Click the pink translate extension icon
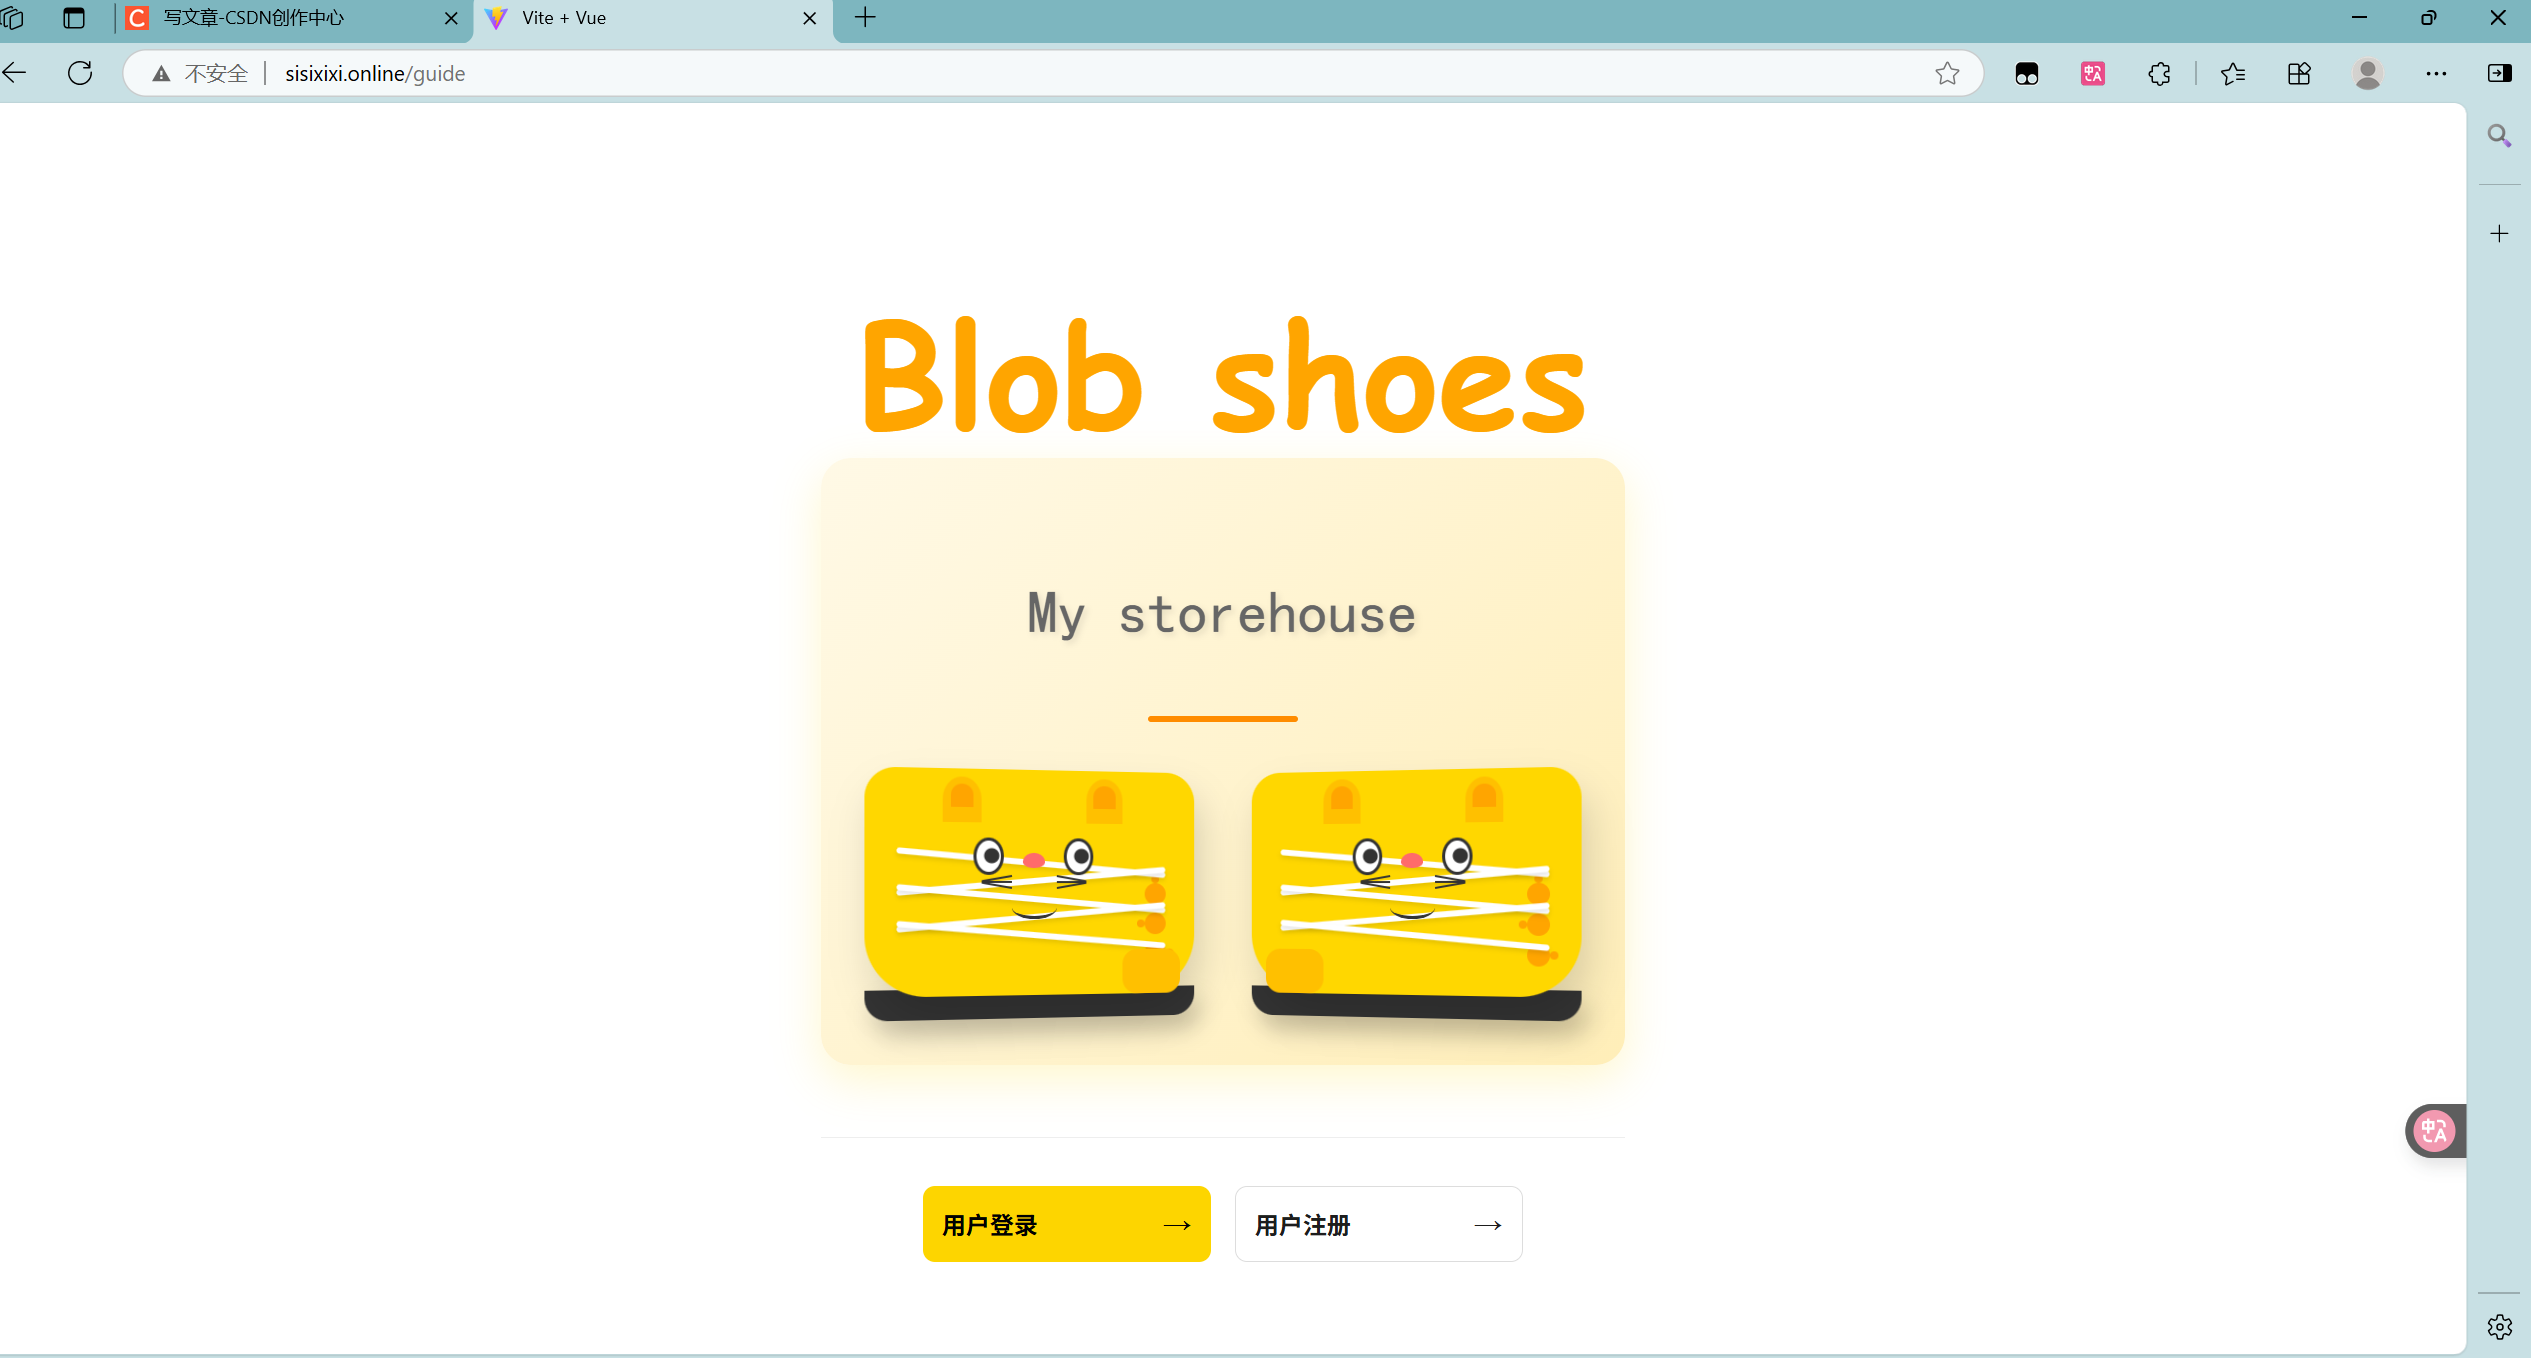Viewport: 2531px width, 1358px height. point(2092,73)
